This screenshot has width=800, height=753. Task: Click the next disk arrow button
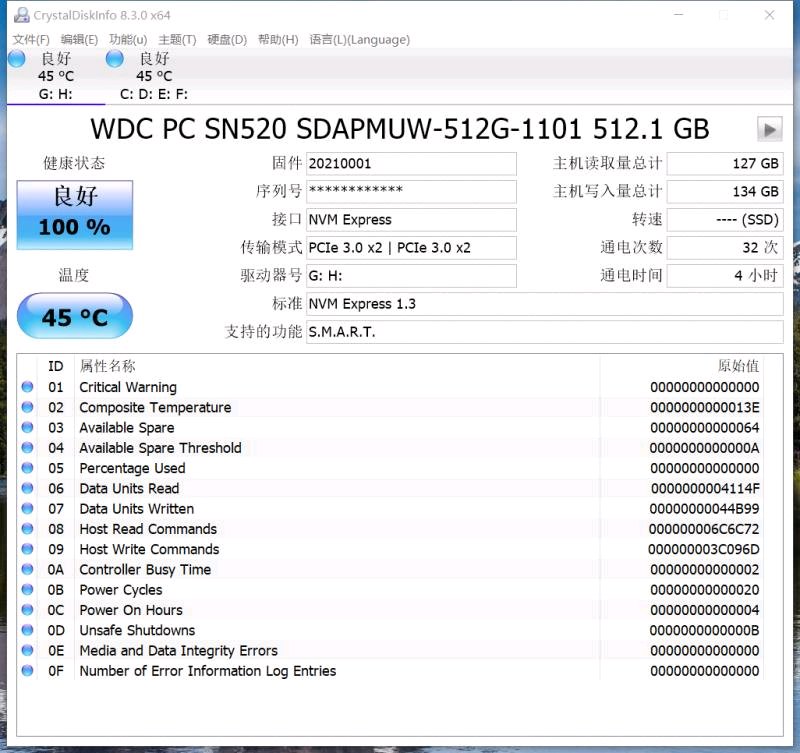[769, 129]
